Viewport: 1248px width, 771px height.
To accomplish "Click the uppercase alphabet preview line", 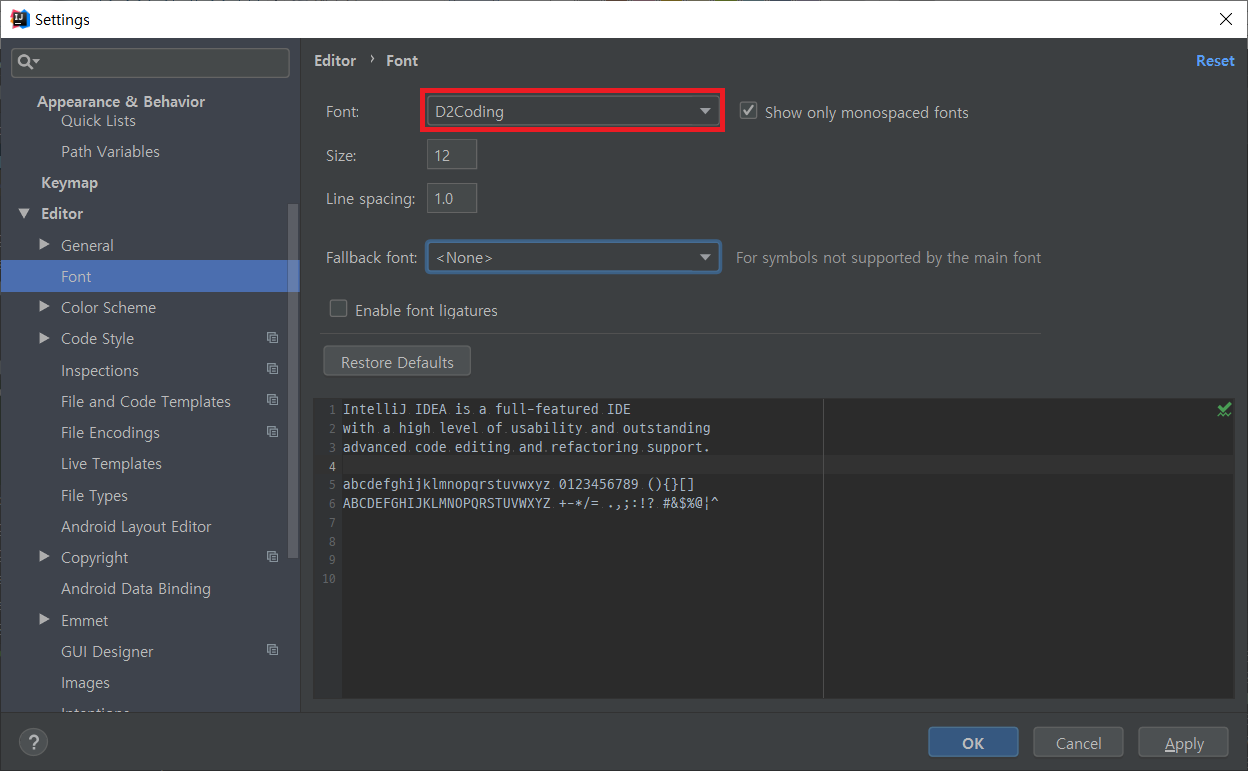I will click(530, 503).
